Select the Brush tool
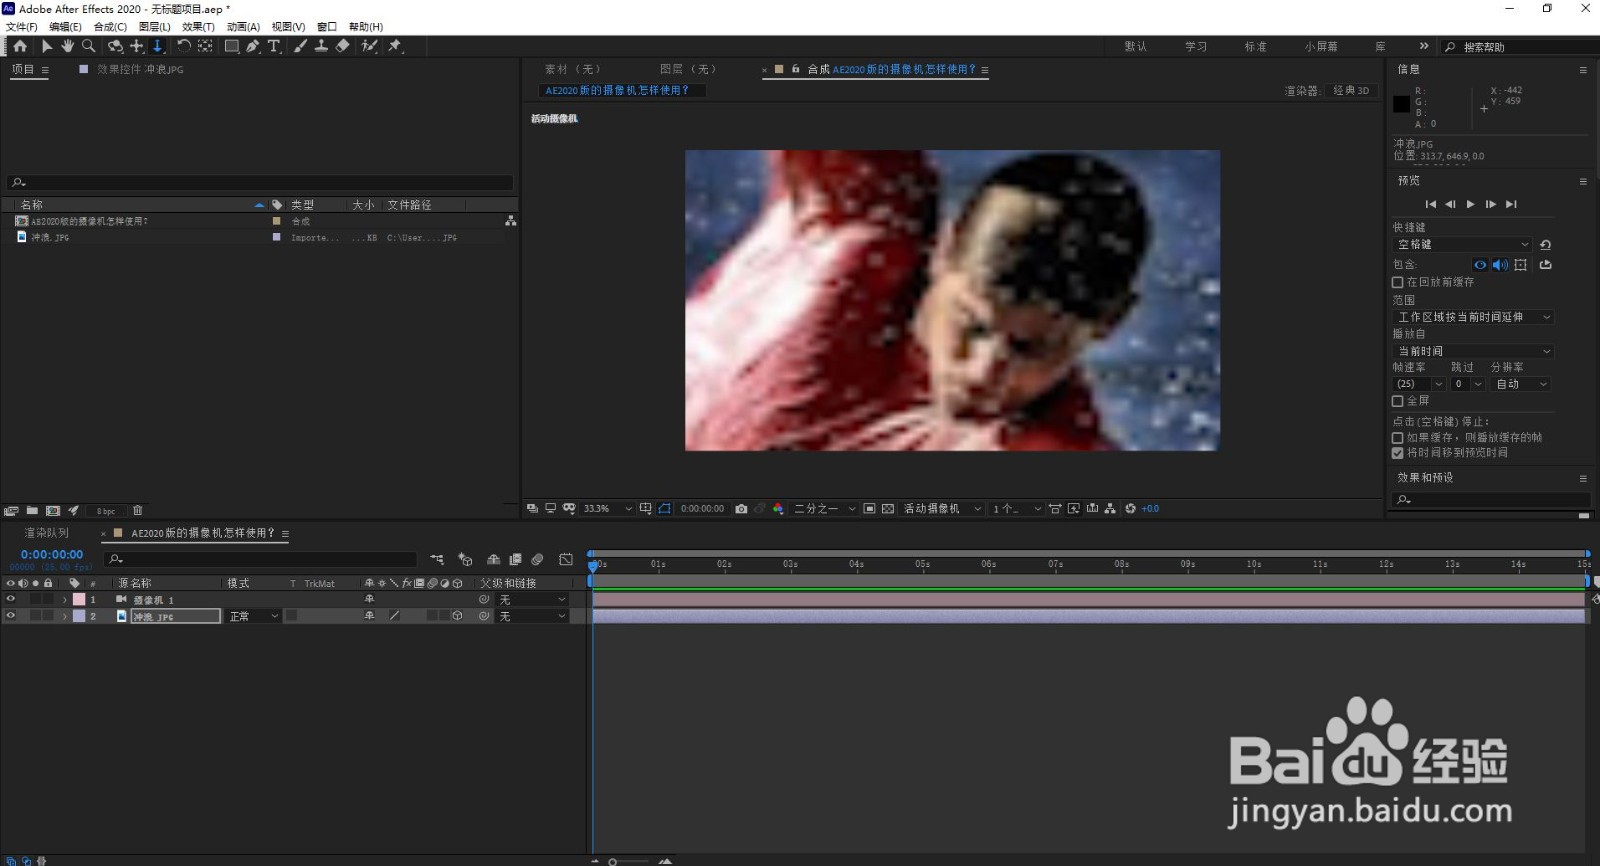Image resolution: width=1600 pixels, height=866 pixels. 300,46
